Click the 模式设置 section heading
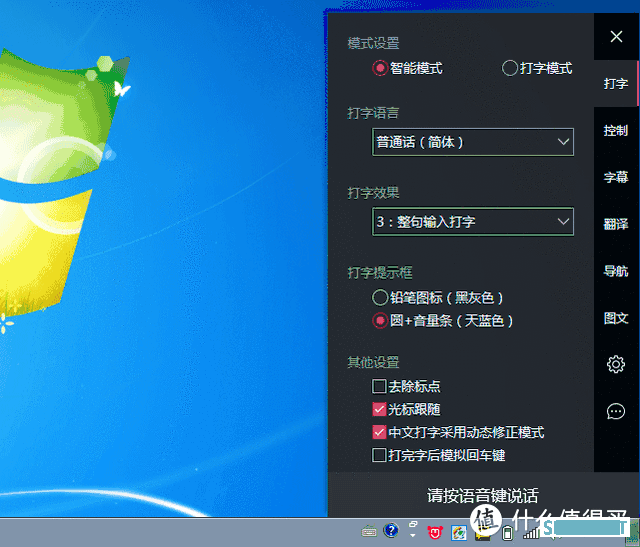 (x=373, y=43)
